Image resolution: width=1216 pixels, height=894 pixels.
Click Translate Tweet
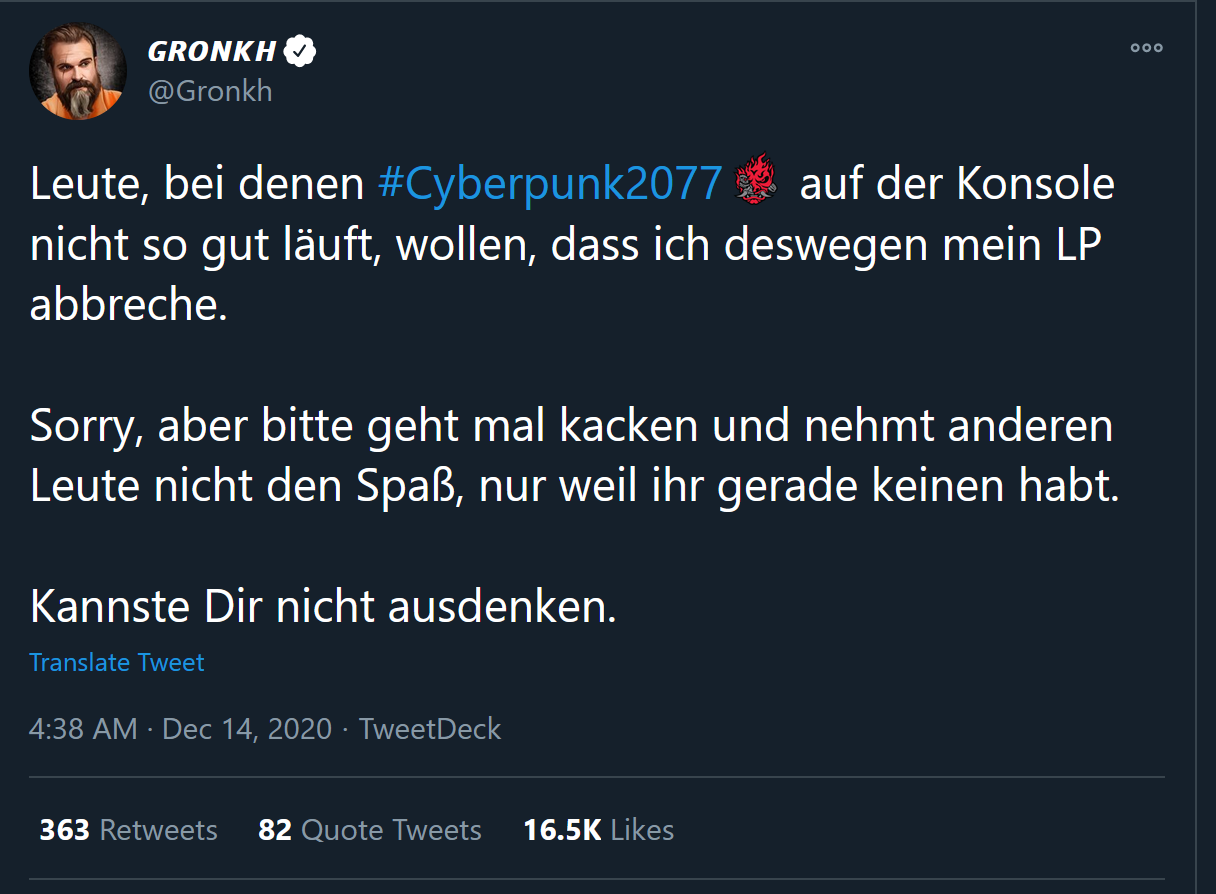(117, 662)
